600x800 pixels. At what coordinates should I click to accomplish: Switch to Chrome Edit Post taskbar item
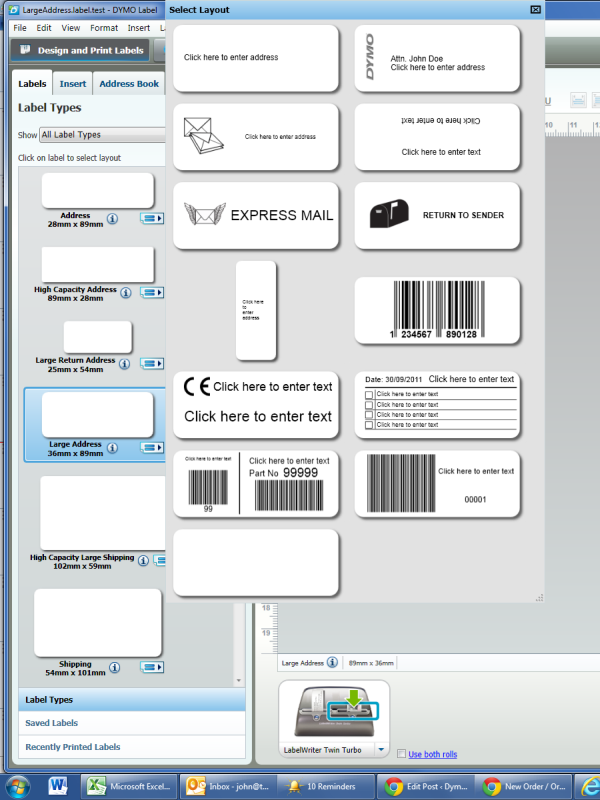[x=426, y=786]
